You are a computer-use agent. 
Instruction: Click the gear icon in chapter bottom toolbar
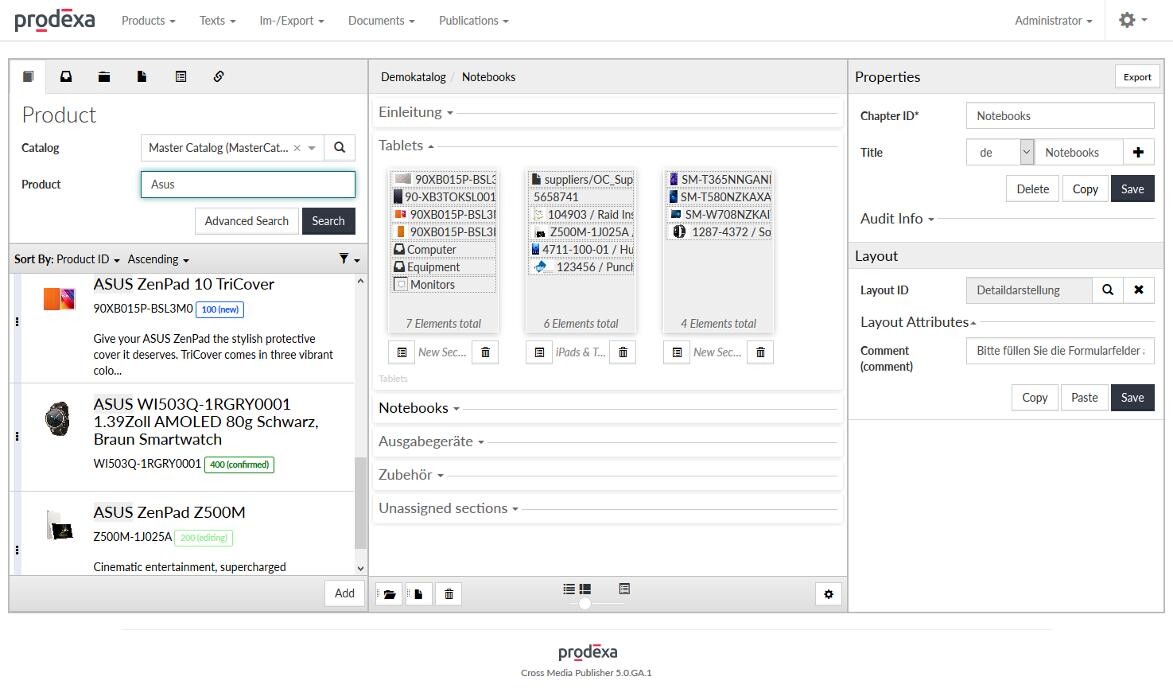click(828, 594)
